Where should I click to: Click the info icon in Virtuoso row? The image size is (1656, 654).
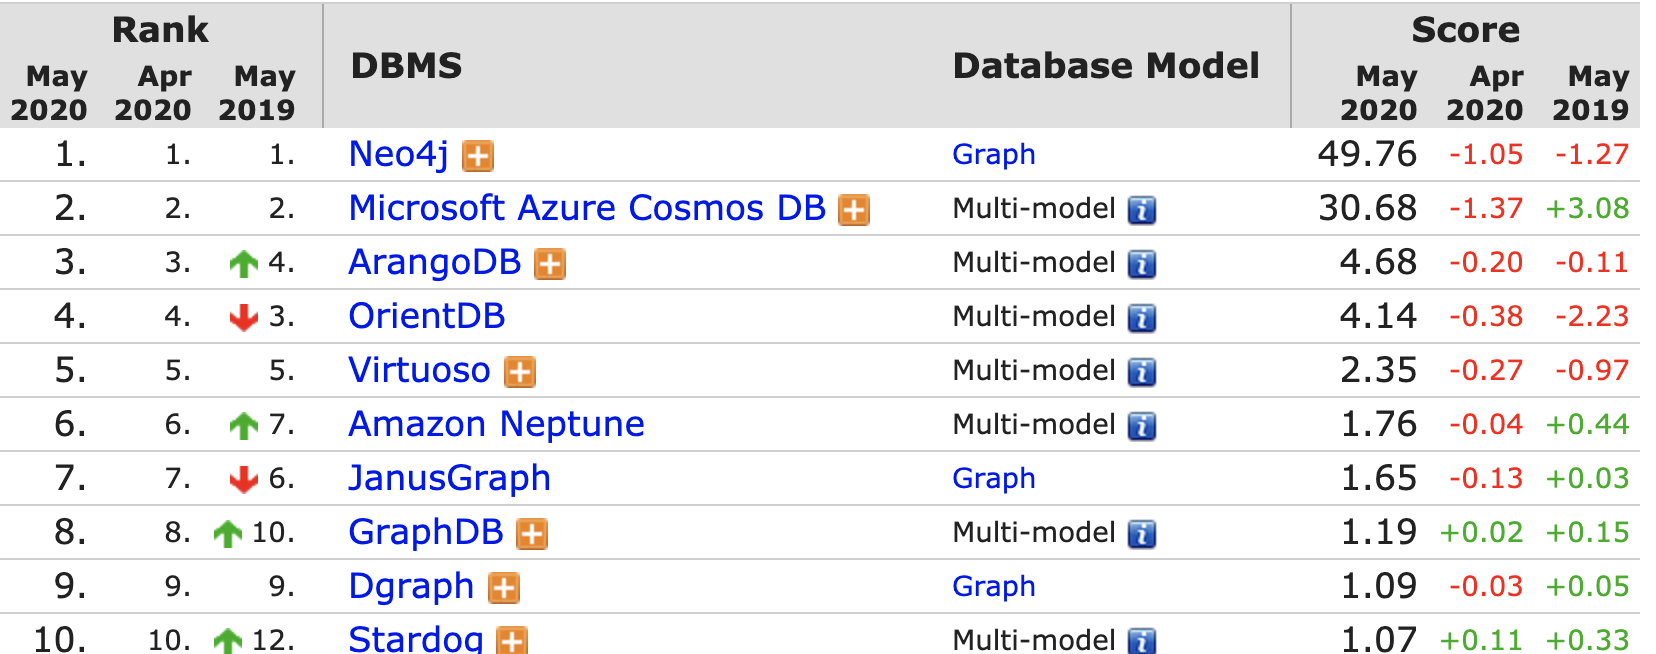click(x=1142, y=372)
